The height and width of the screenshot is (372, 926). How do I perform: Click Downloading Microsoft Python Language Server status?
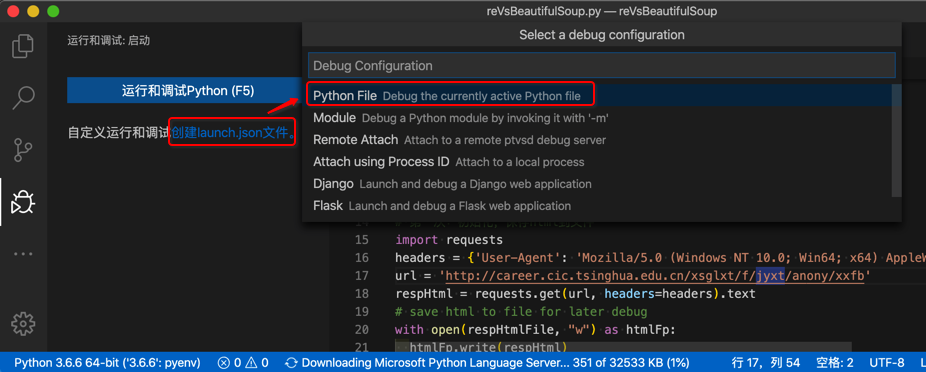[488, 362]
